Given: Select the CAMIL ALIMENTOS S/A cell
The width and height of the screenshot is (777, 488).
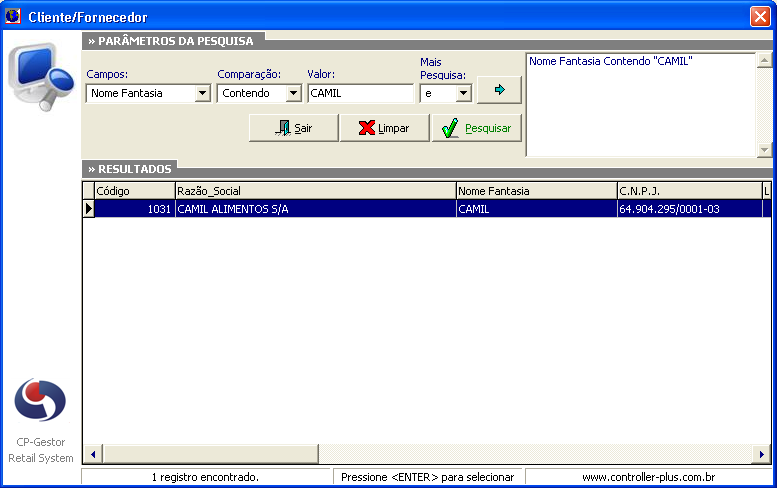Looking at the screenshot, I should click(316, 209).
